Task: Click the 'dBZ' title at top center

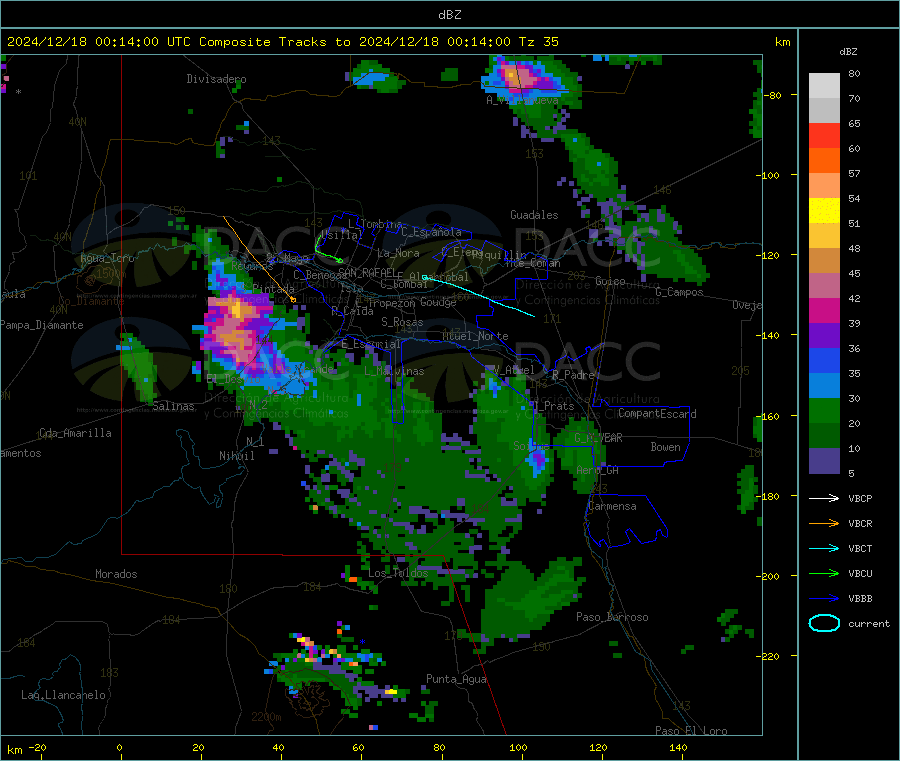Action: coord(449,15)
